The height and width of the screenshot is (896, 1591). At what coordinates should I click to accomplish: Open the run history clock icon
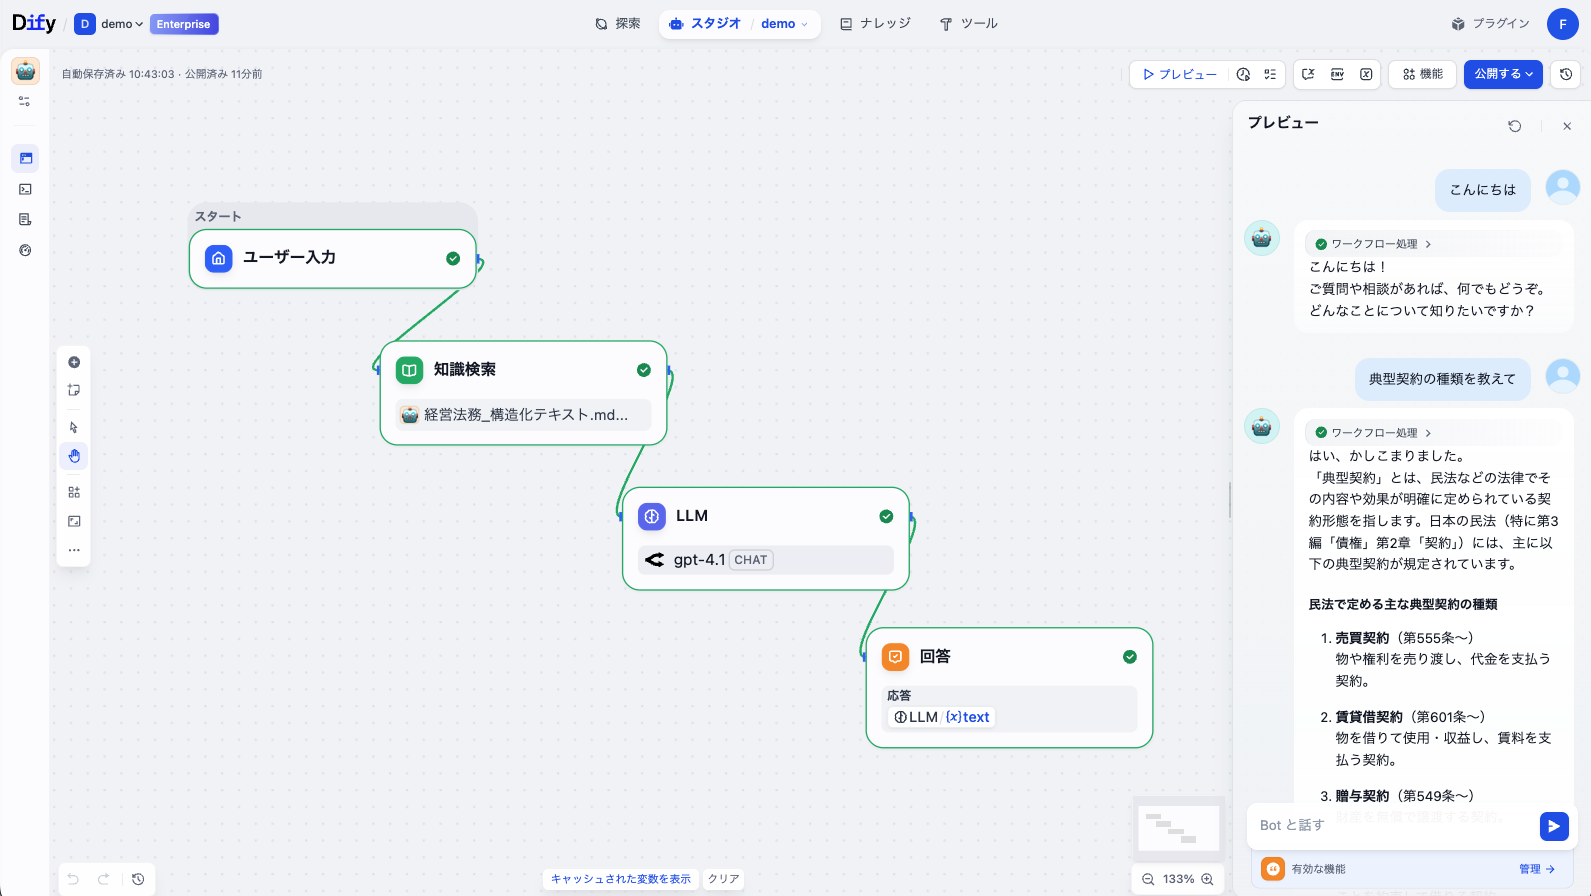coord(1243,74)
